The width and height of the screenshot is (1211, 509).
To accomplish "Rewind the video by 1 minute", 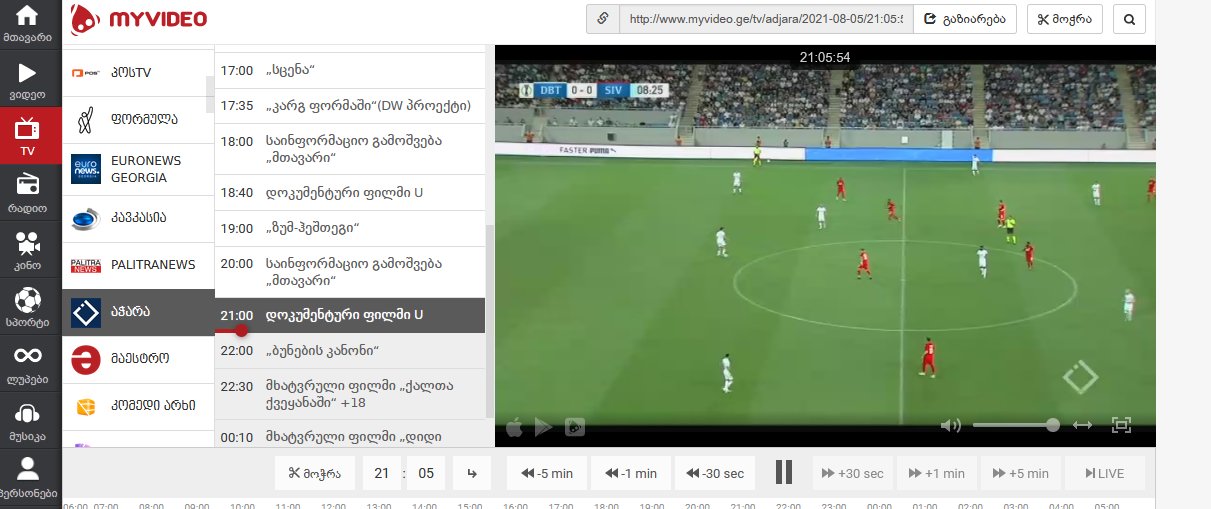I will (631, 474).
